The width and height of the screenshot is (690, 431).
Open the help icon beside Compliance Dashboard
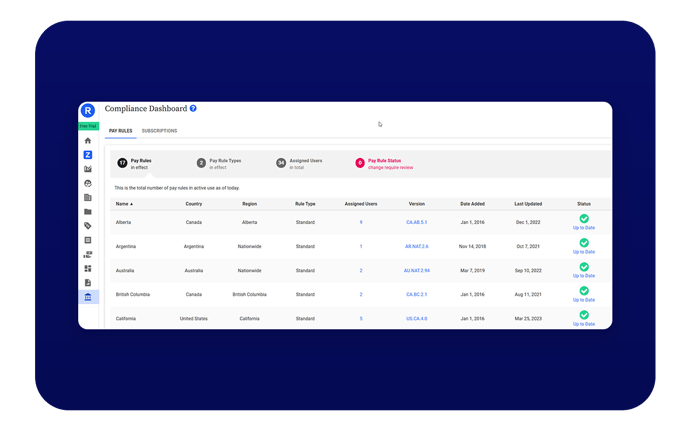193,108
